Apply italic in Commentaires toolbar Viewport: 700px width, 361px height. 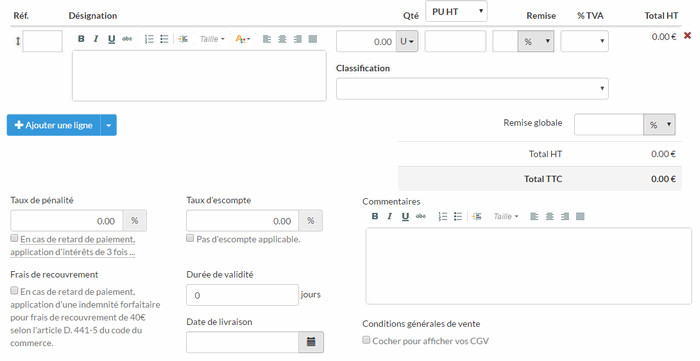point(389,216)
